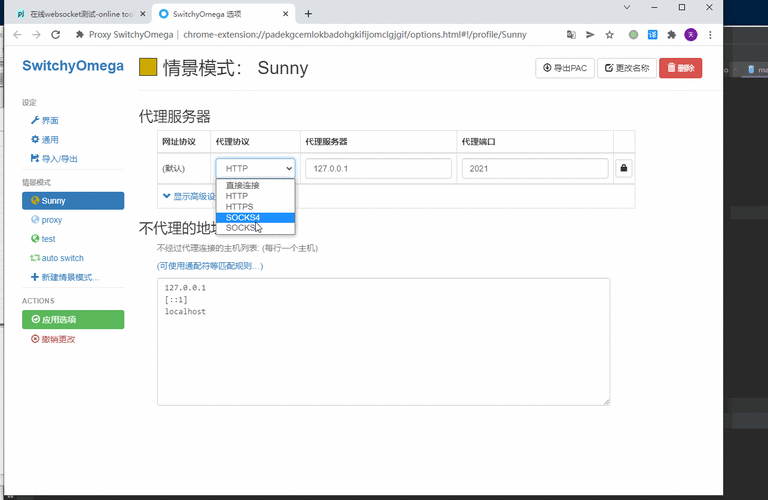Choose HTTP option in protocol list
This screenshot has height=500, width=768.
pos(255,196)
